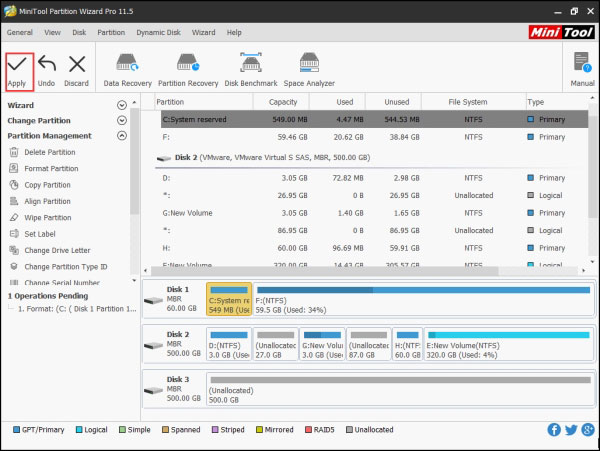Click the Apply checkmark icon
The height and width of the screenshot is (451, 600).
[x=17, y=64]
